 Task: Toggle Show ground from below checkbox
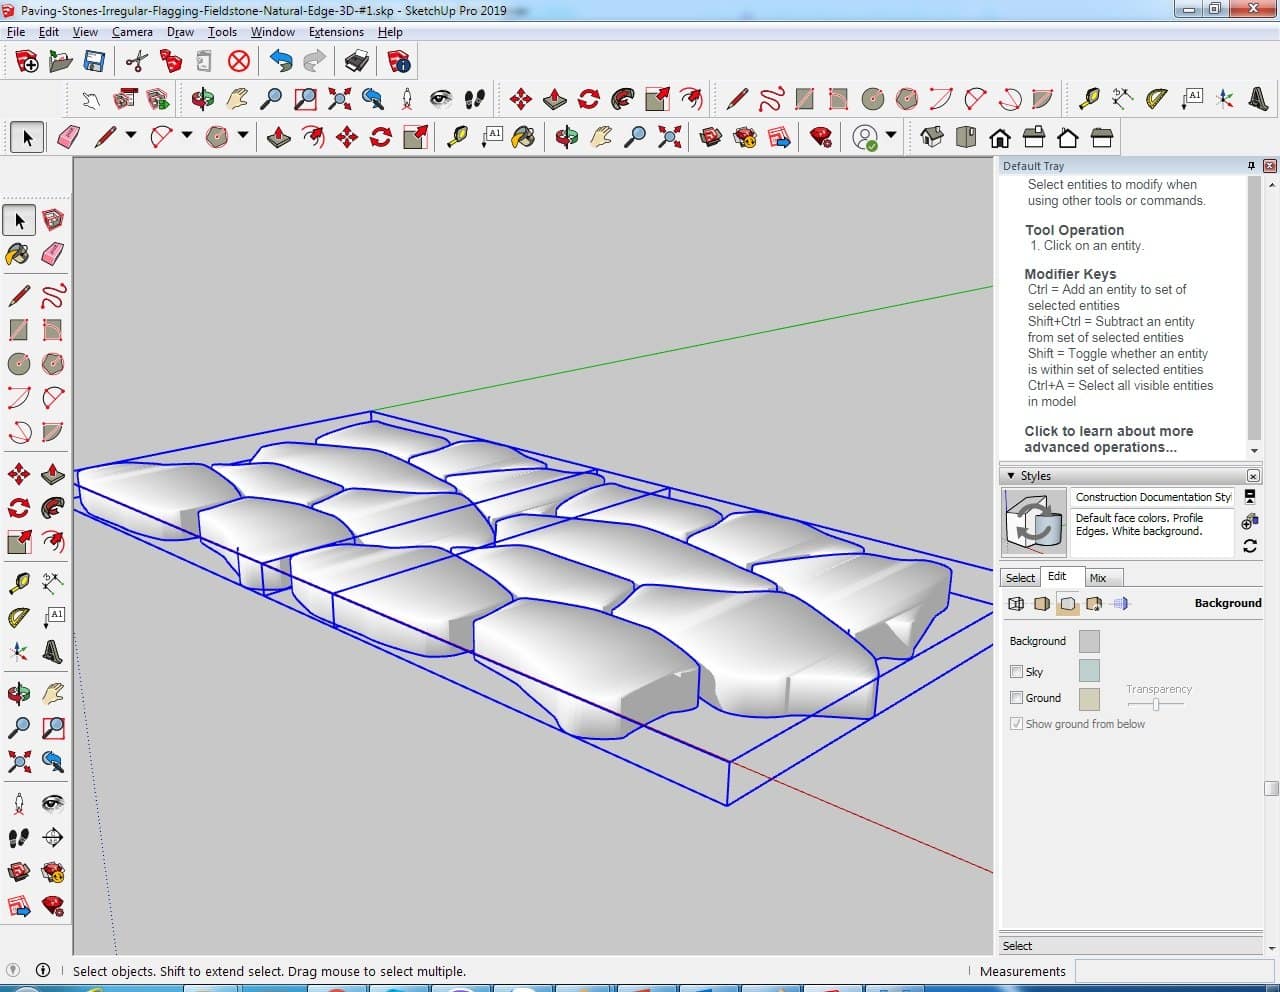point(1016,724)
